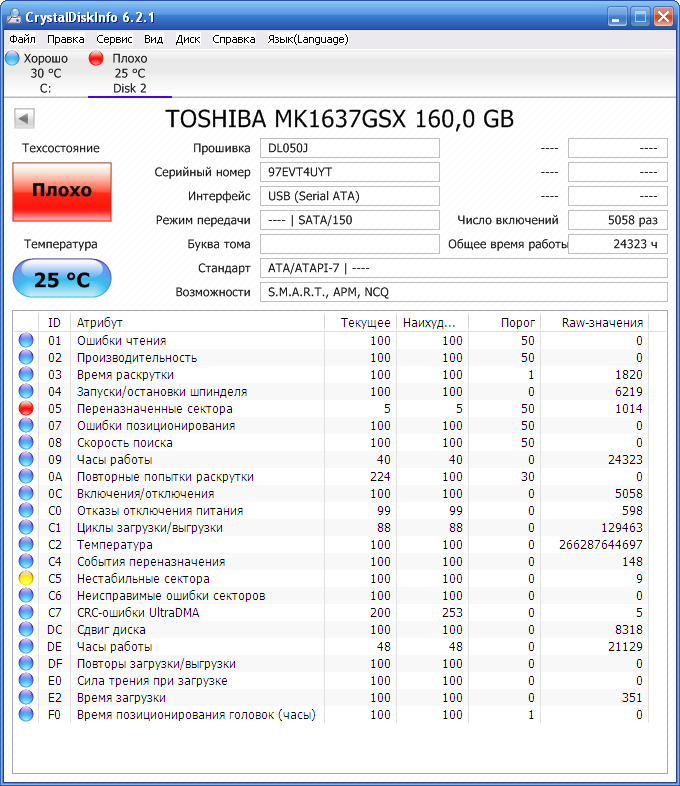Viewport: 680px width, 786px height.
Task: Select the Скорость поиска row
Action: tap(331, 443)
